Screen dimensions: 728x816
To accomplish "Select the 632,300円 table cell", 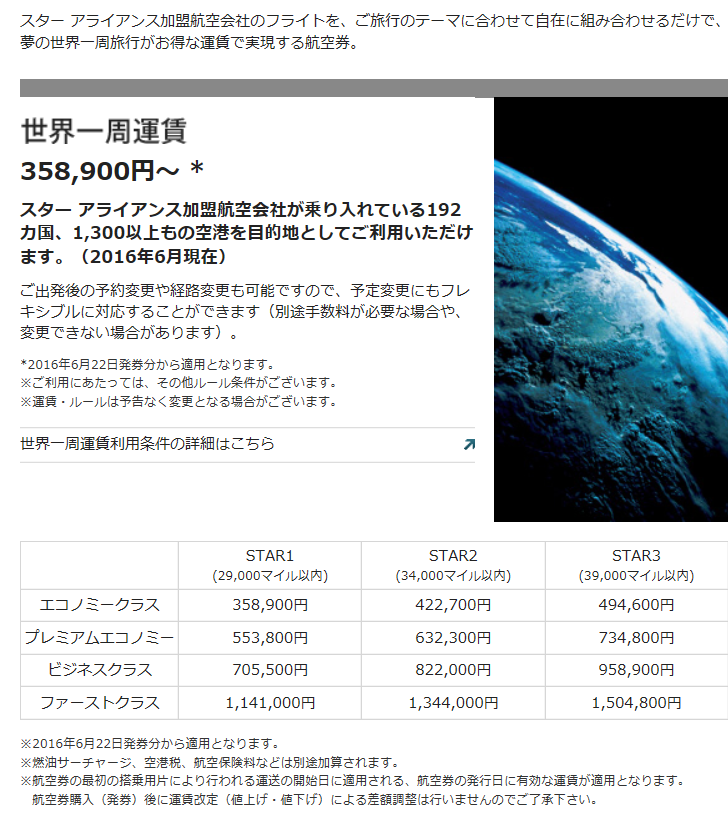I will 453,638.
